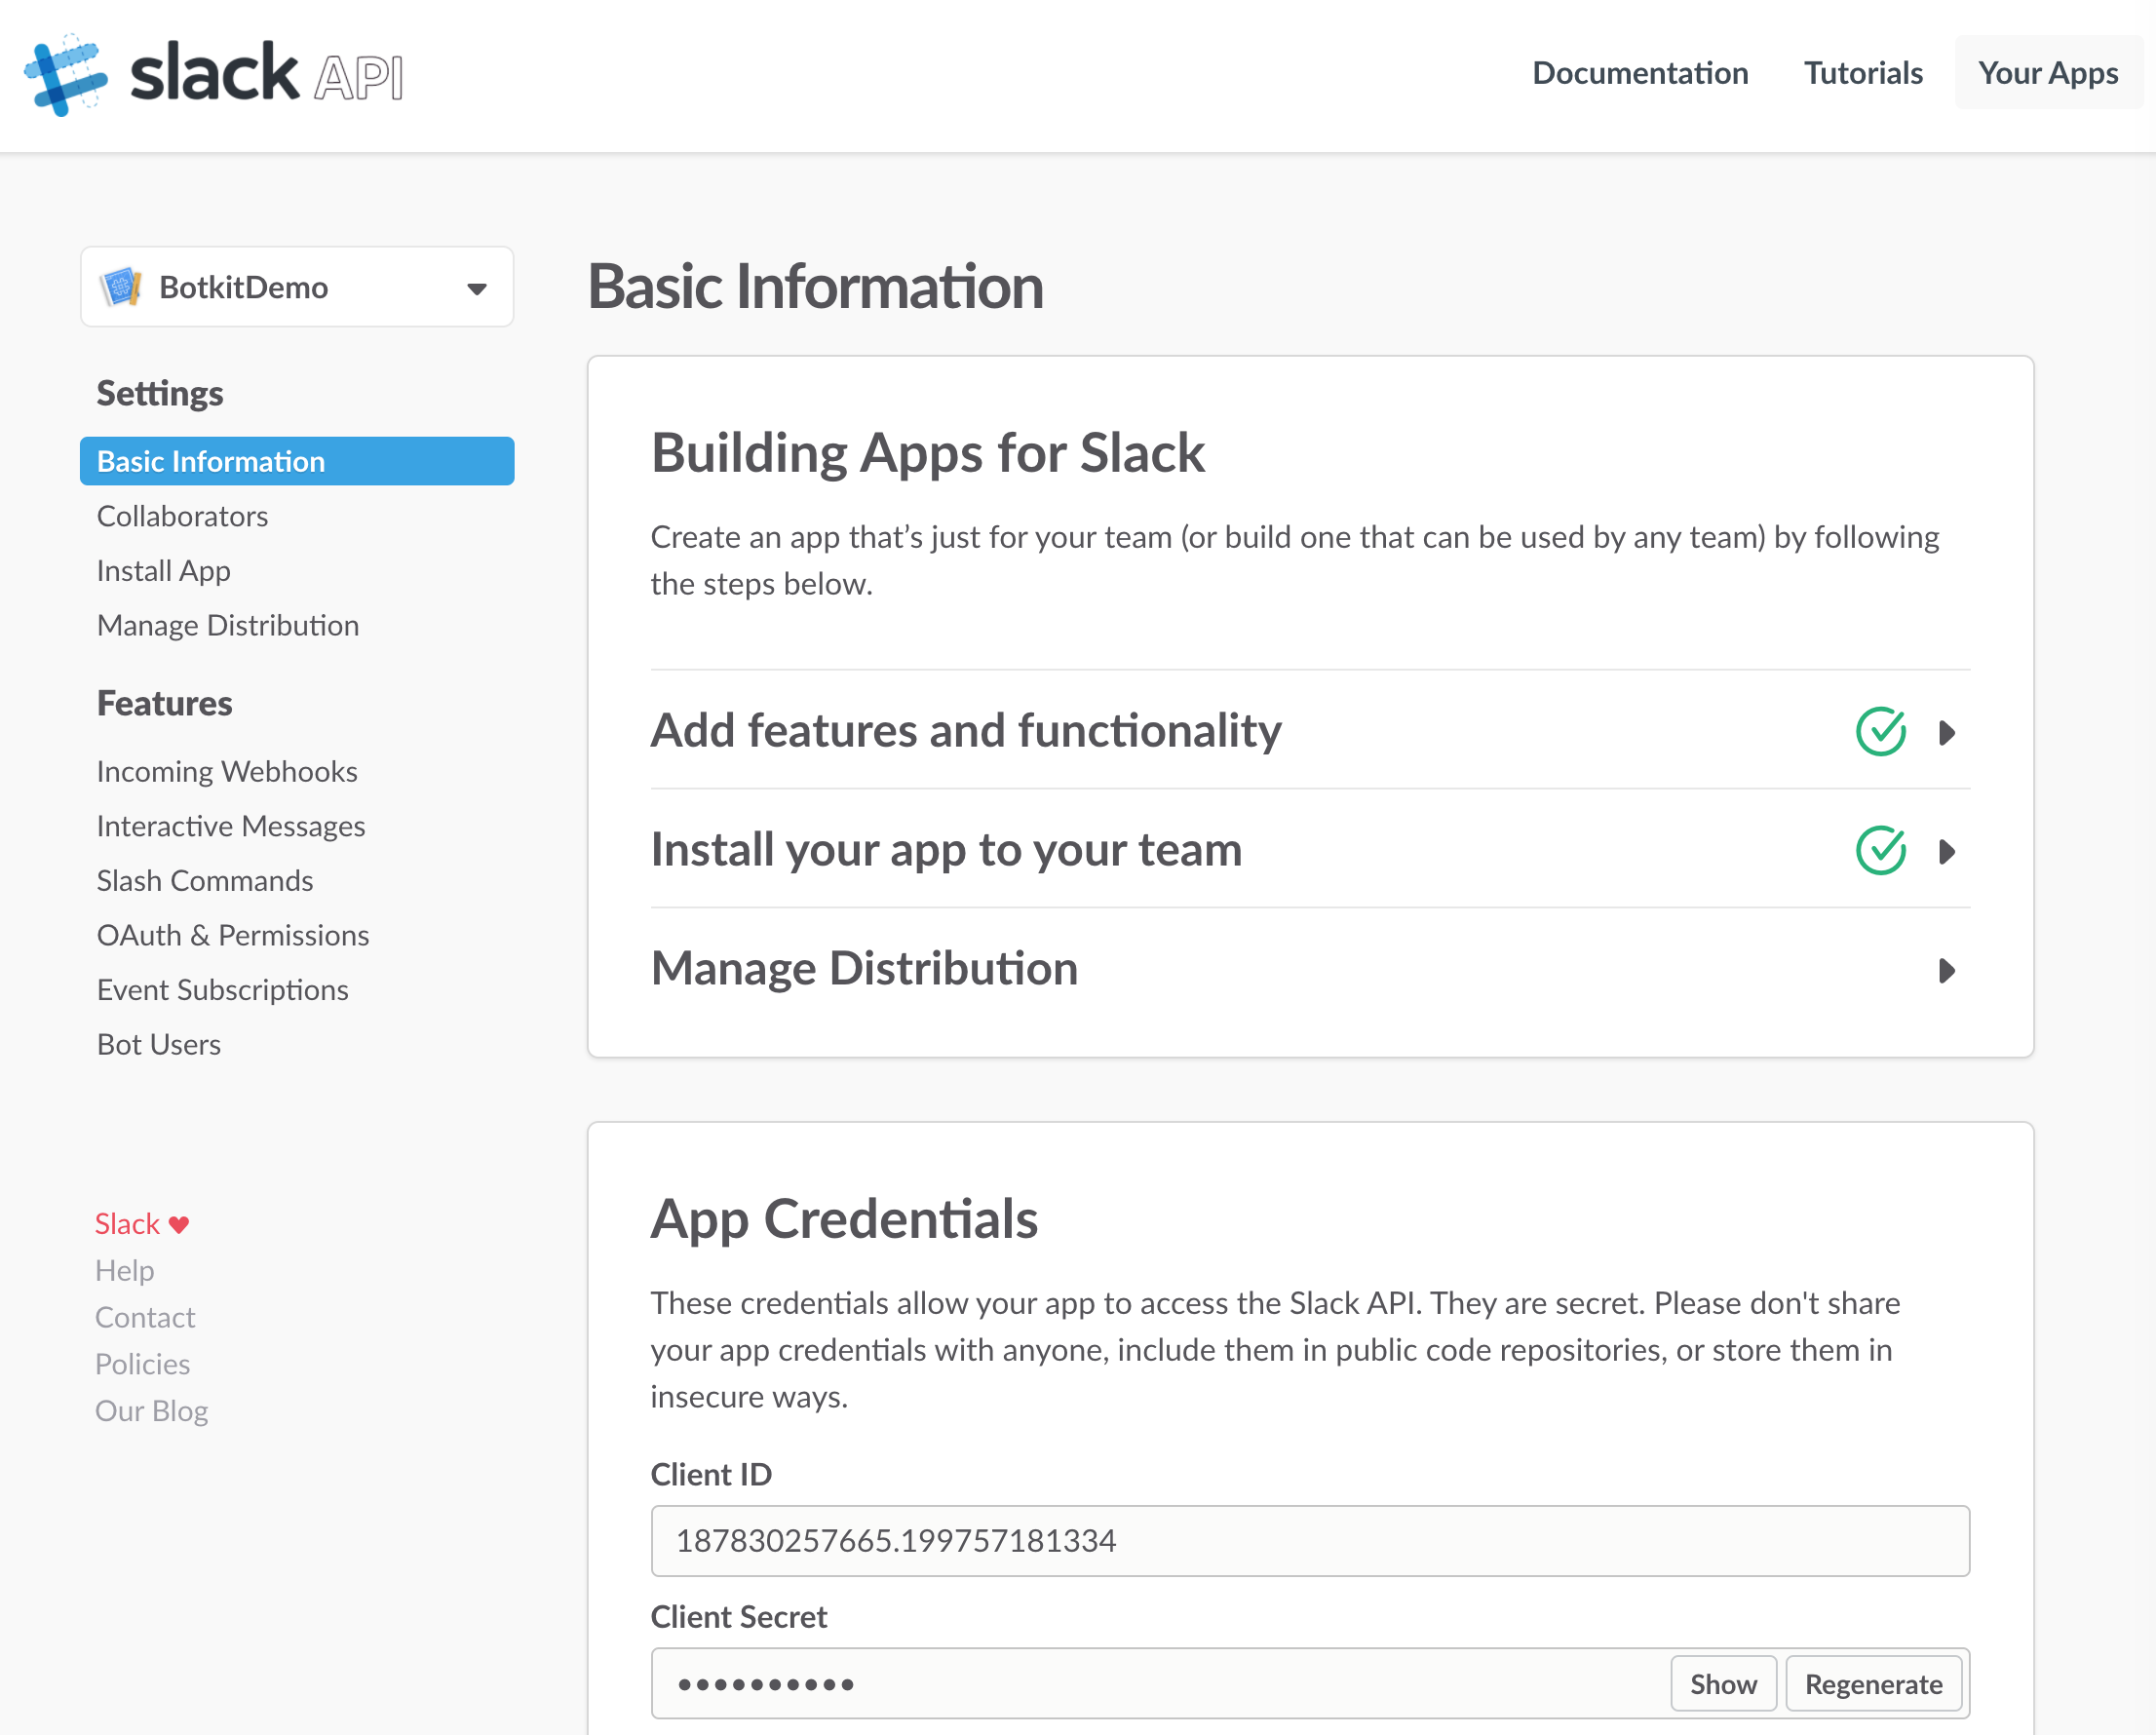The width and height of the screenshot is (2156, 1735).
Task: Go to Event Subscriptions settings
Action: pos(222,989)
